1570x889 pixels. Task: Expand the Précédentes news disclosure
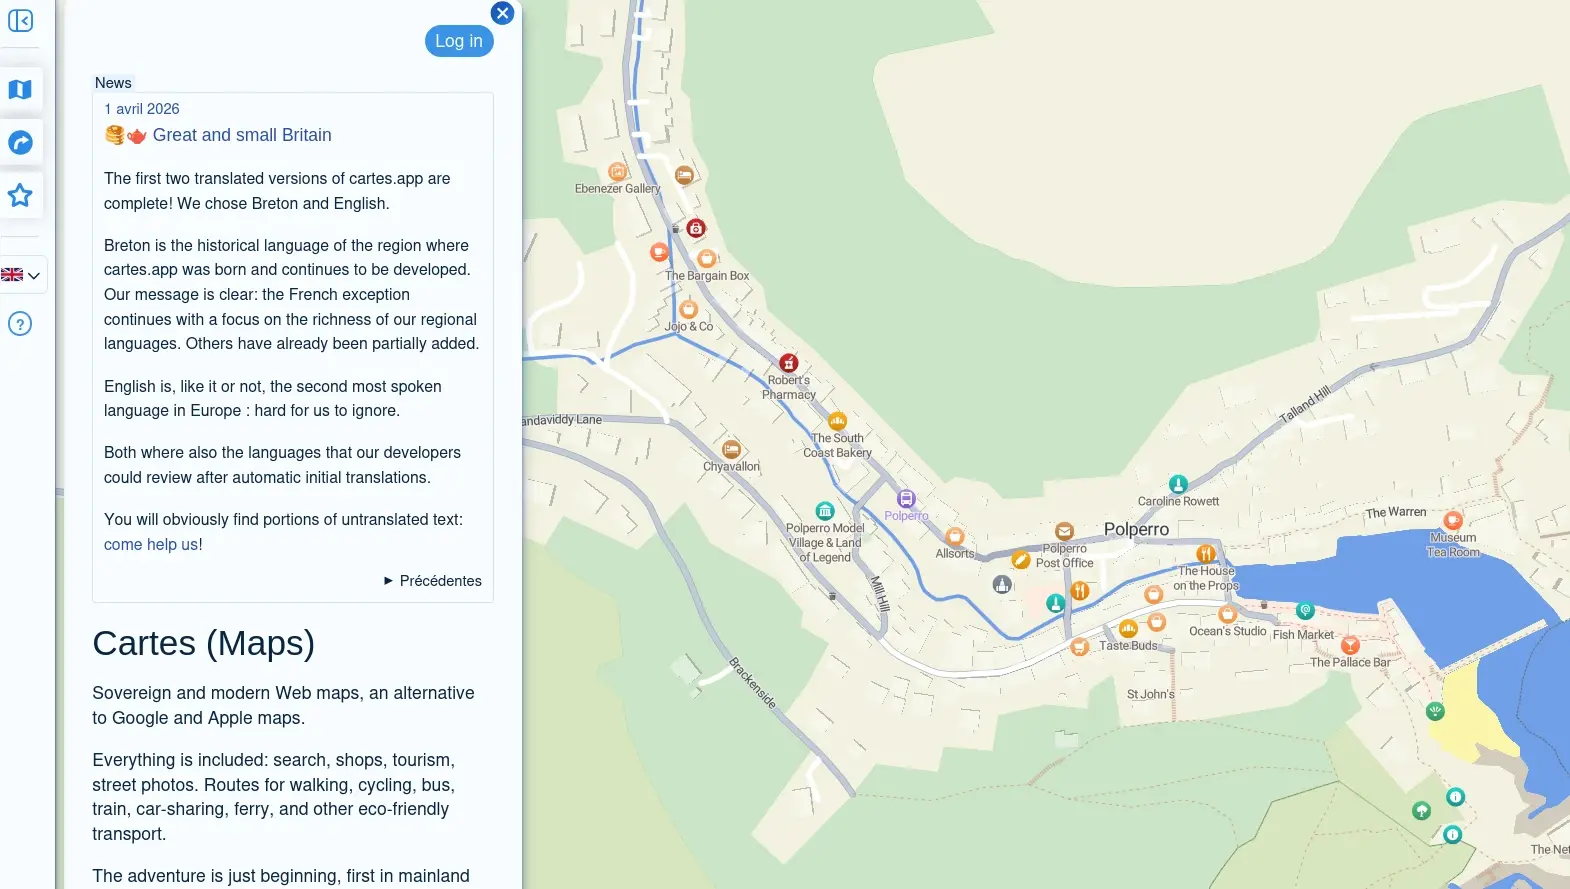(x=433, y=581)
